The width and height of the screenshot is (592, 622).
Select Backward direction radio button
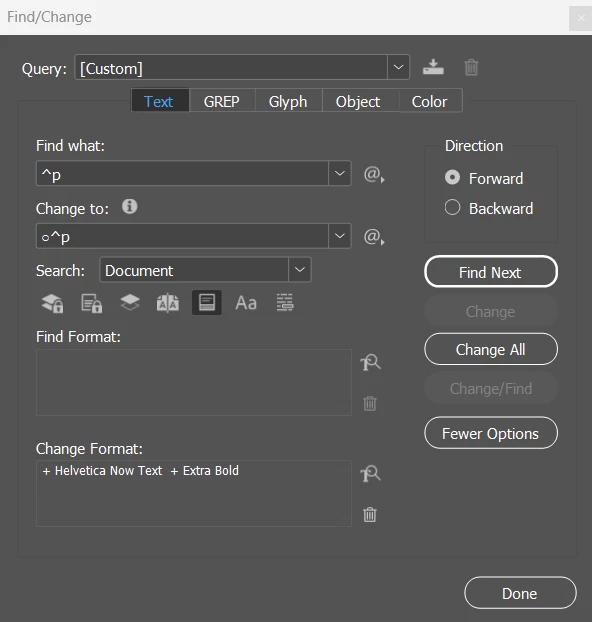click(452, 207)
